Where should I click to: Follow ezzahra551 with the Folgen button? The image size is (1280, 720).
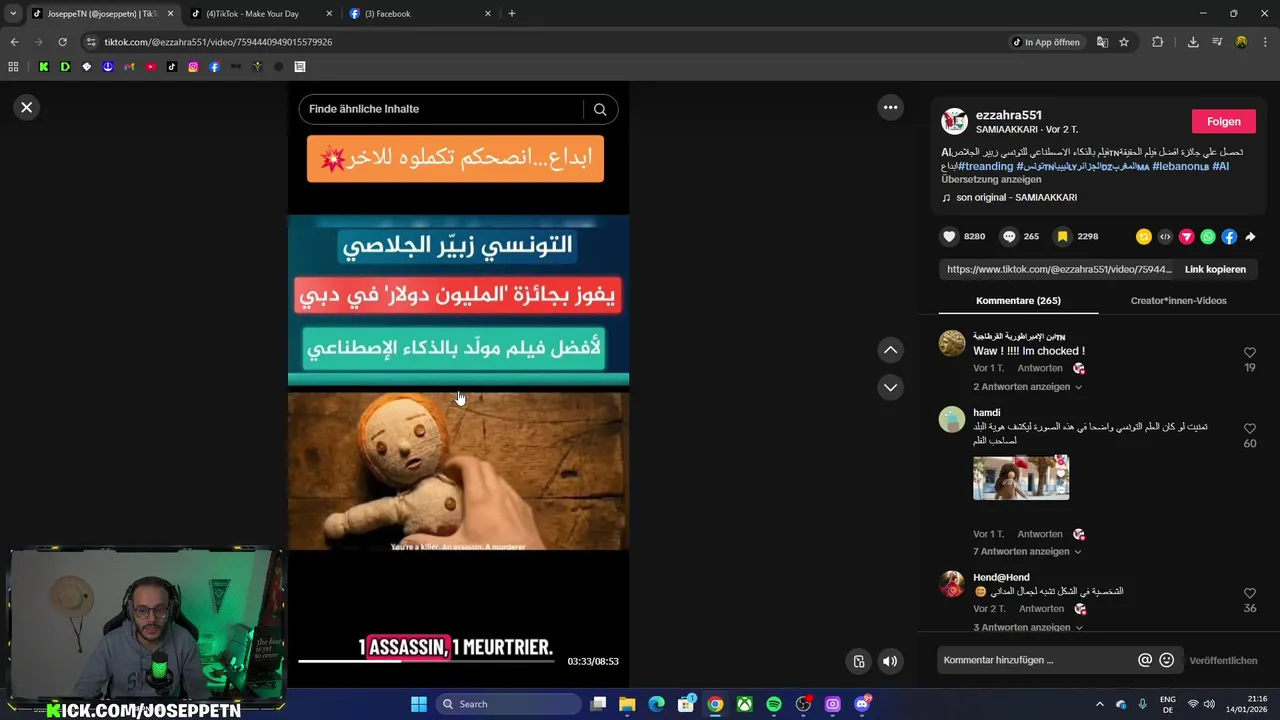click(x=1223, y=121)
